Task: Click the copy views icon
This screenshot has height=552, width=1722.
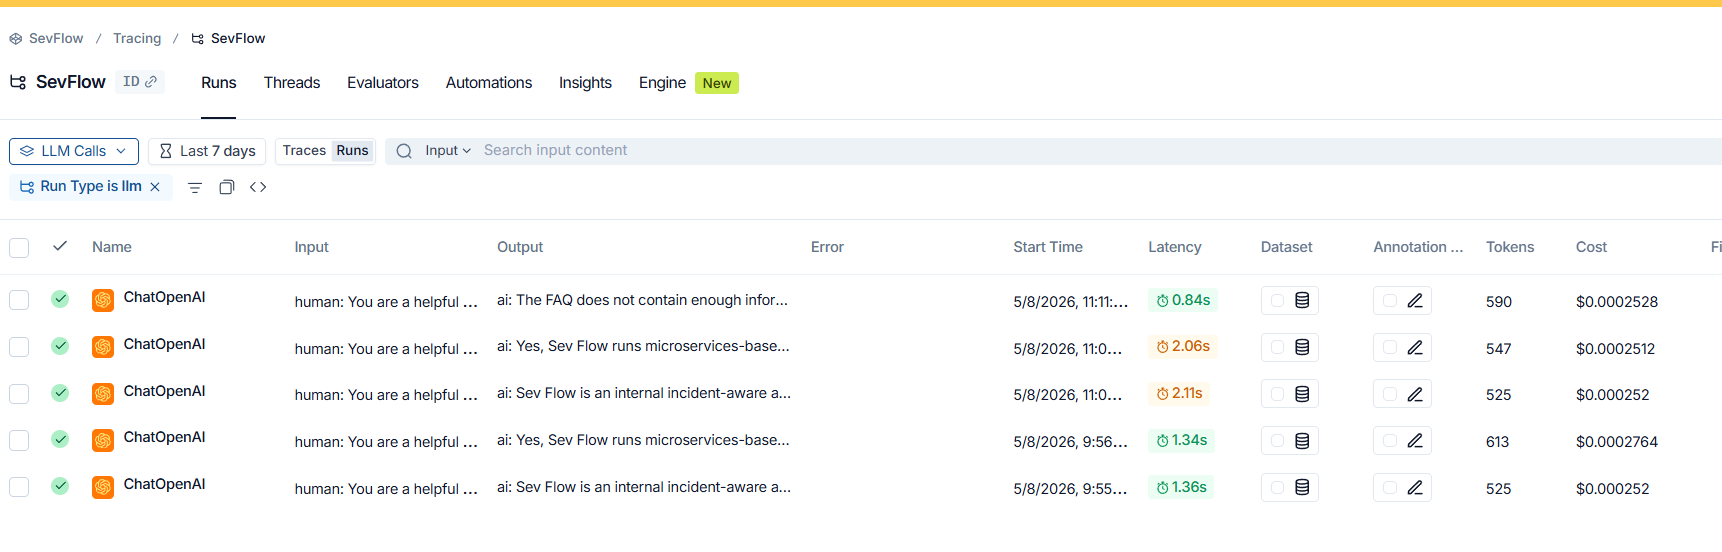Action: pyautogui.click(x=227, y=187)
